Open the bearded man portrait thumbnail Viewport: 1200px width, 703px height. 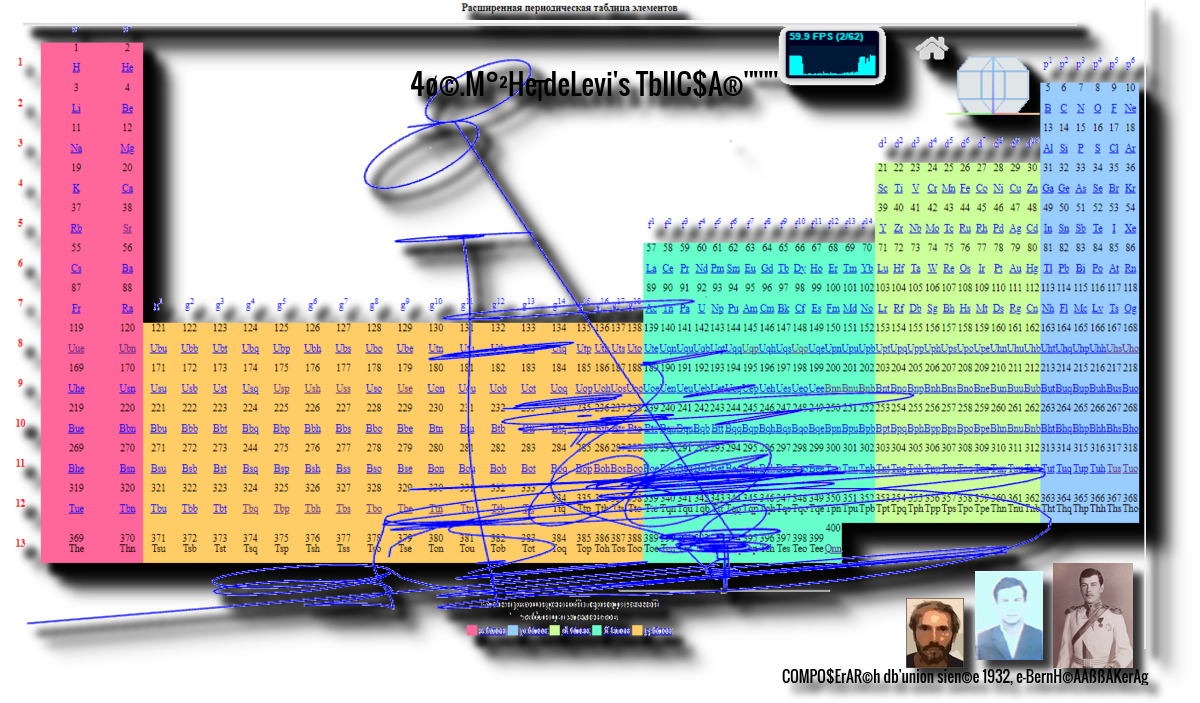934,632
